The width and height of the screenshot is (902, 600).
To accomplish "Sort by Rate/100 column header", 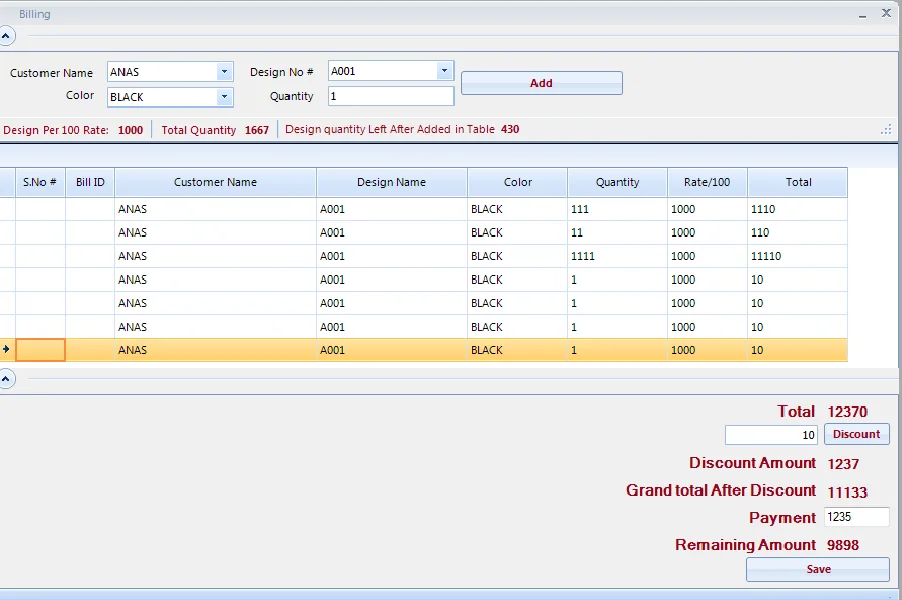I will point(707,182).
